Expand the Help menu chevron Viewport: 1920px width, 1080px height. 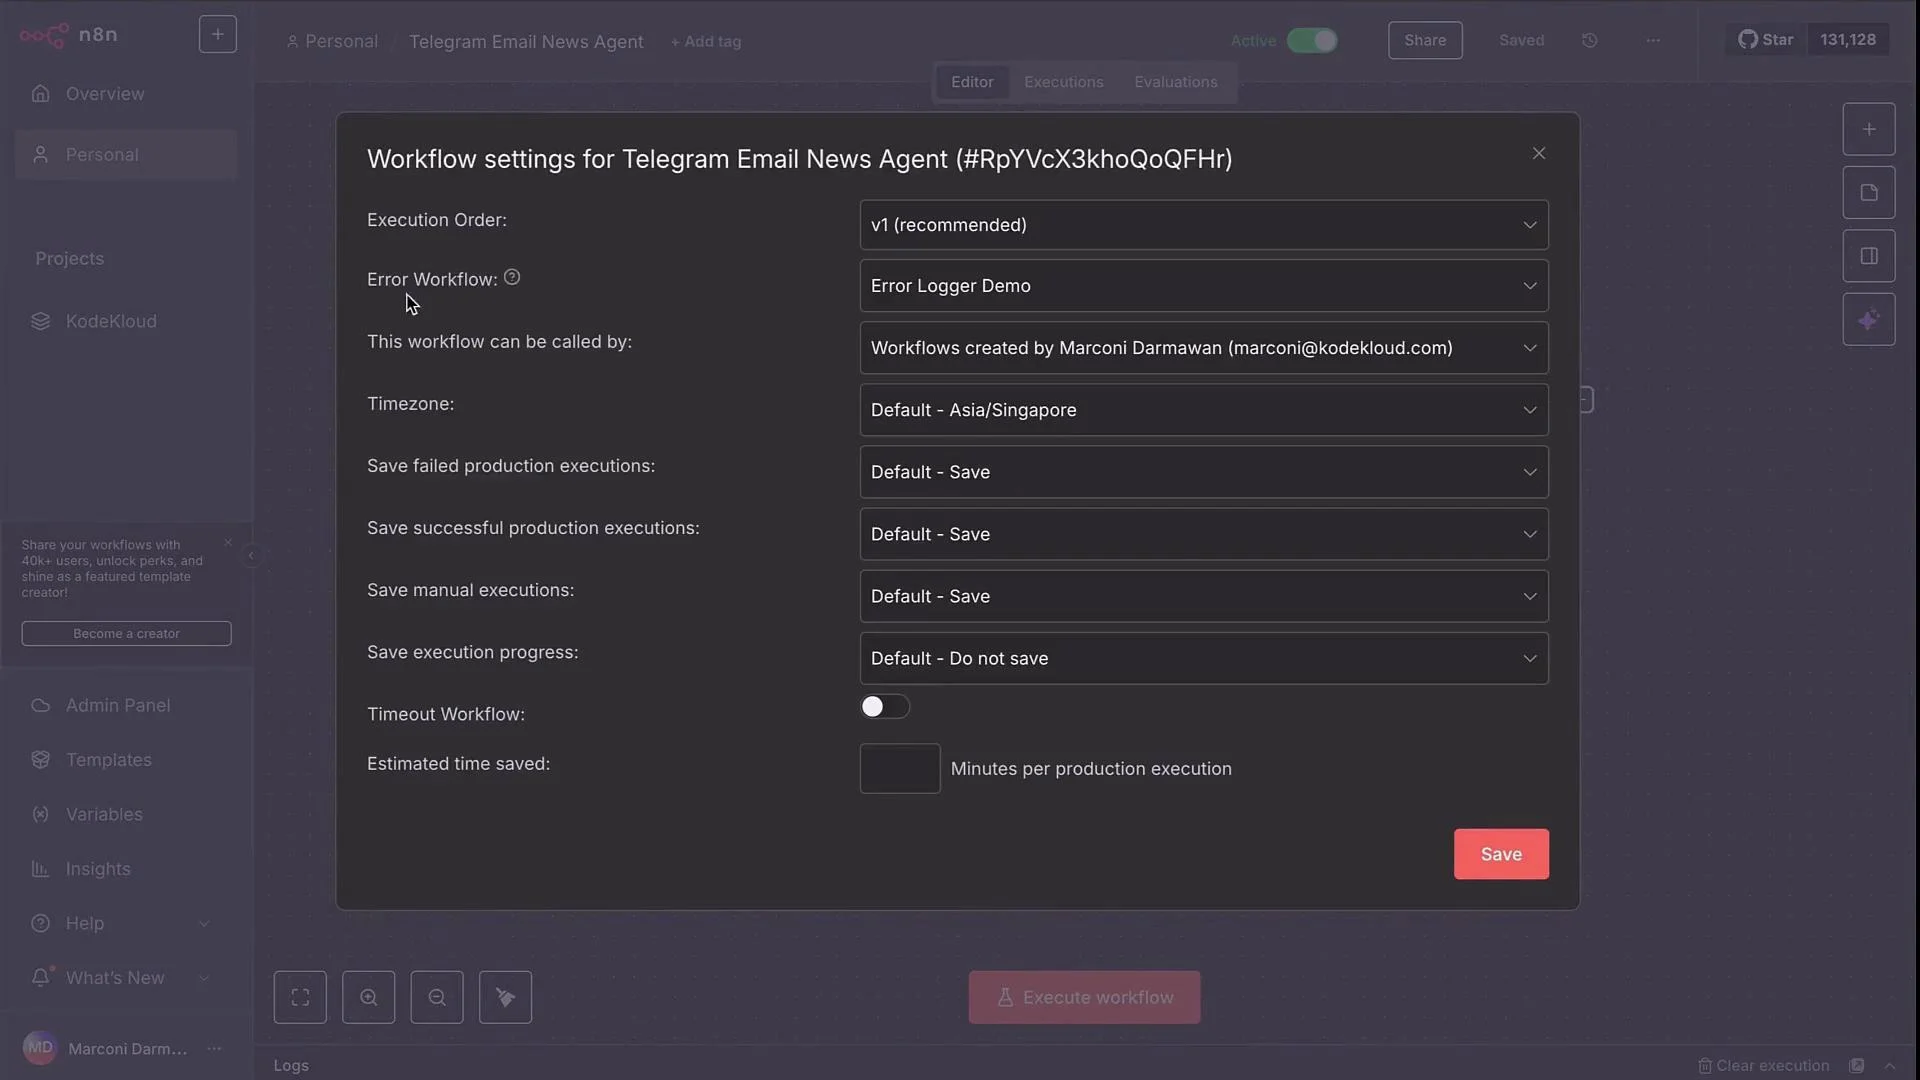[204, 923]
